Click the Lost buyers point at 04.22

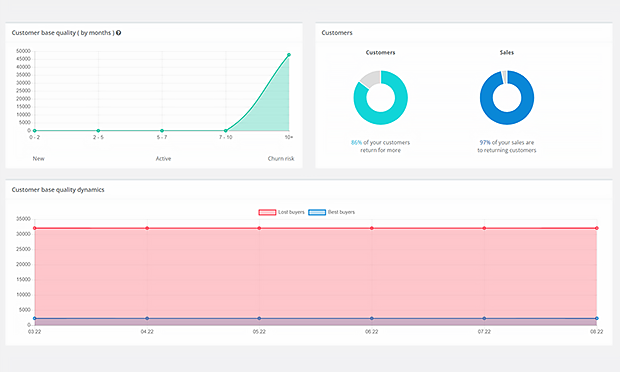[x=147, y=228]
